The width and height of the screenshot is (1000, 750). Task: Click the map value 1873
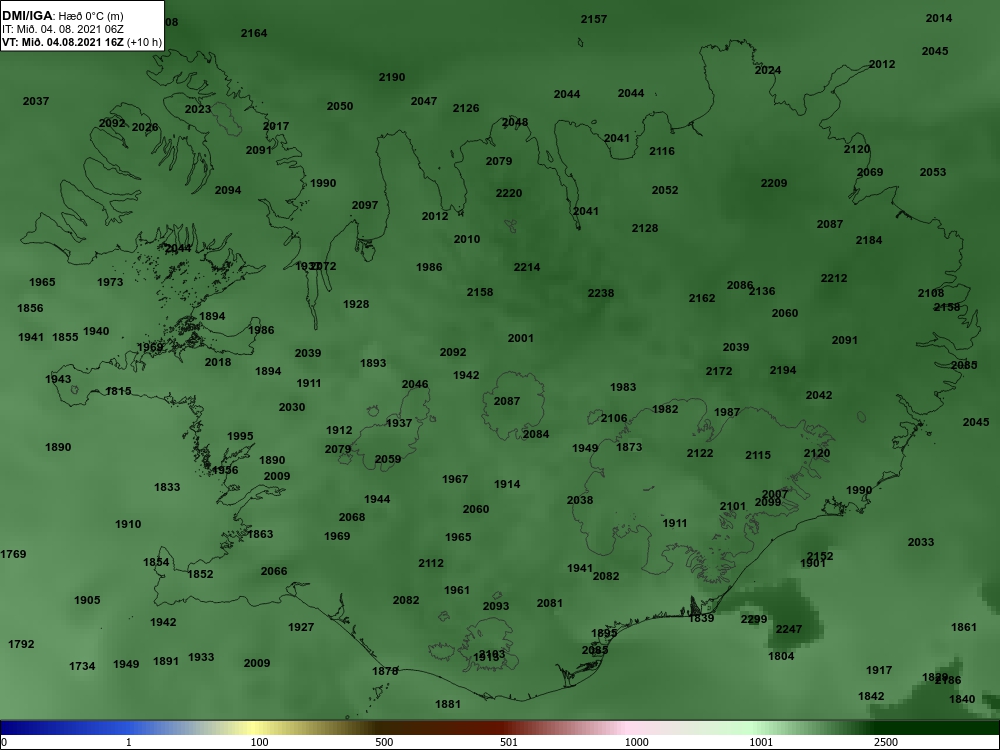(x=629, y=446)
